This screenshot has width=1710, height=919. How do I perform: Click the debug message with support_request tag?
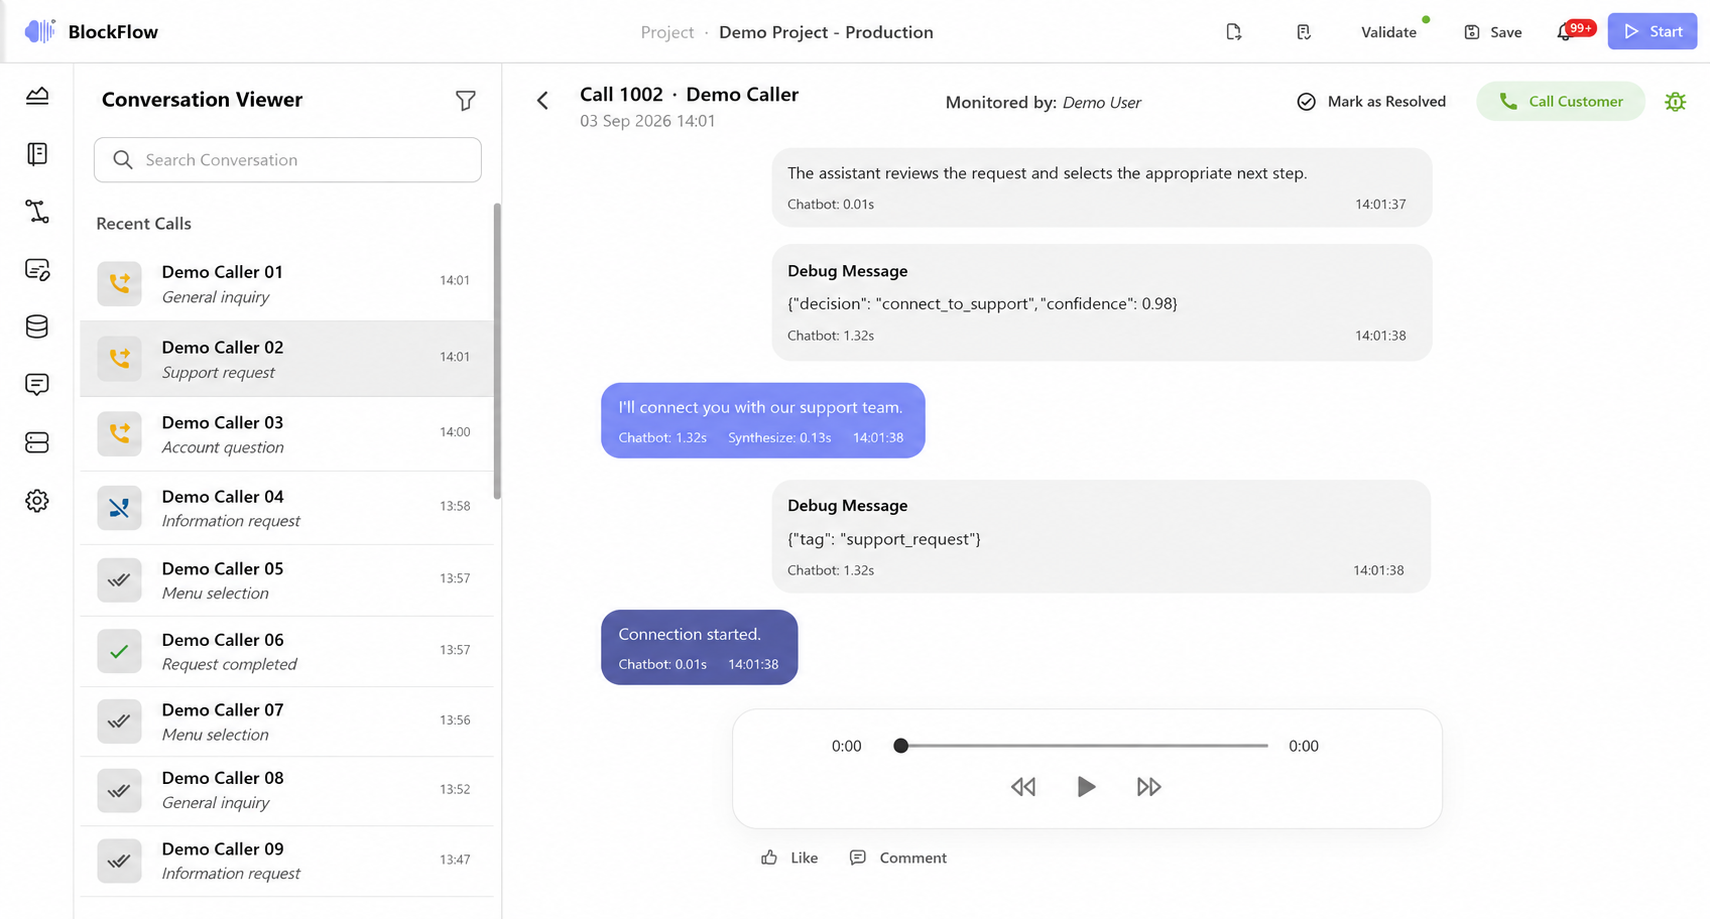pyautogui.click(x=1101, y=537)
